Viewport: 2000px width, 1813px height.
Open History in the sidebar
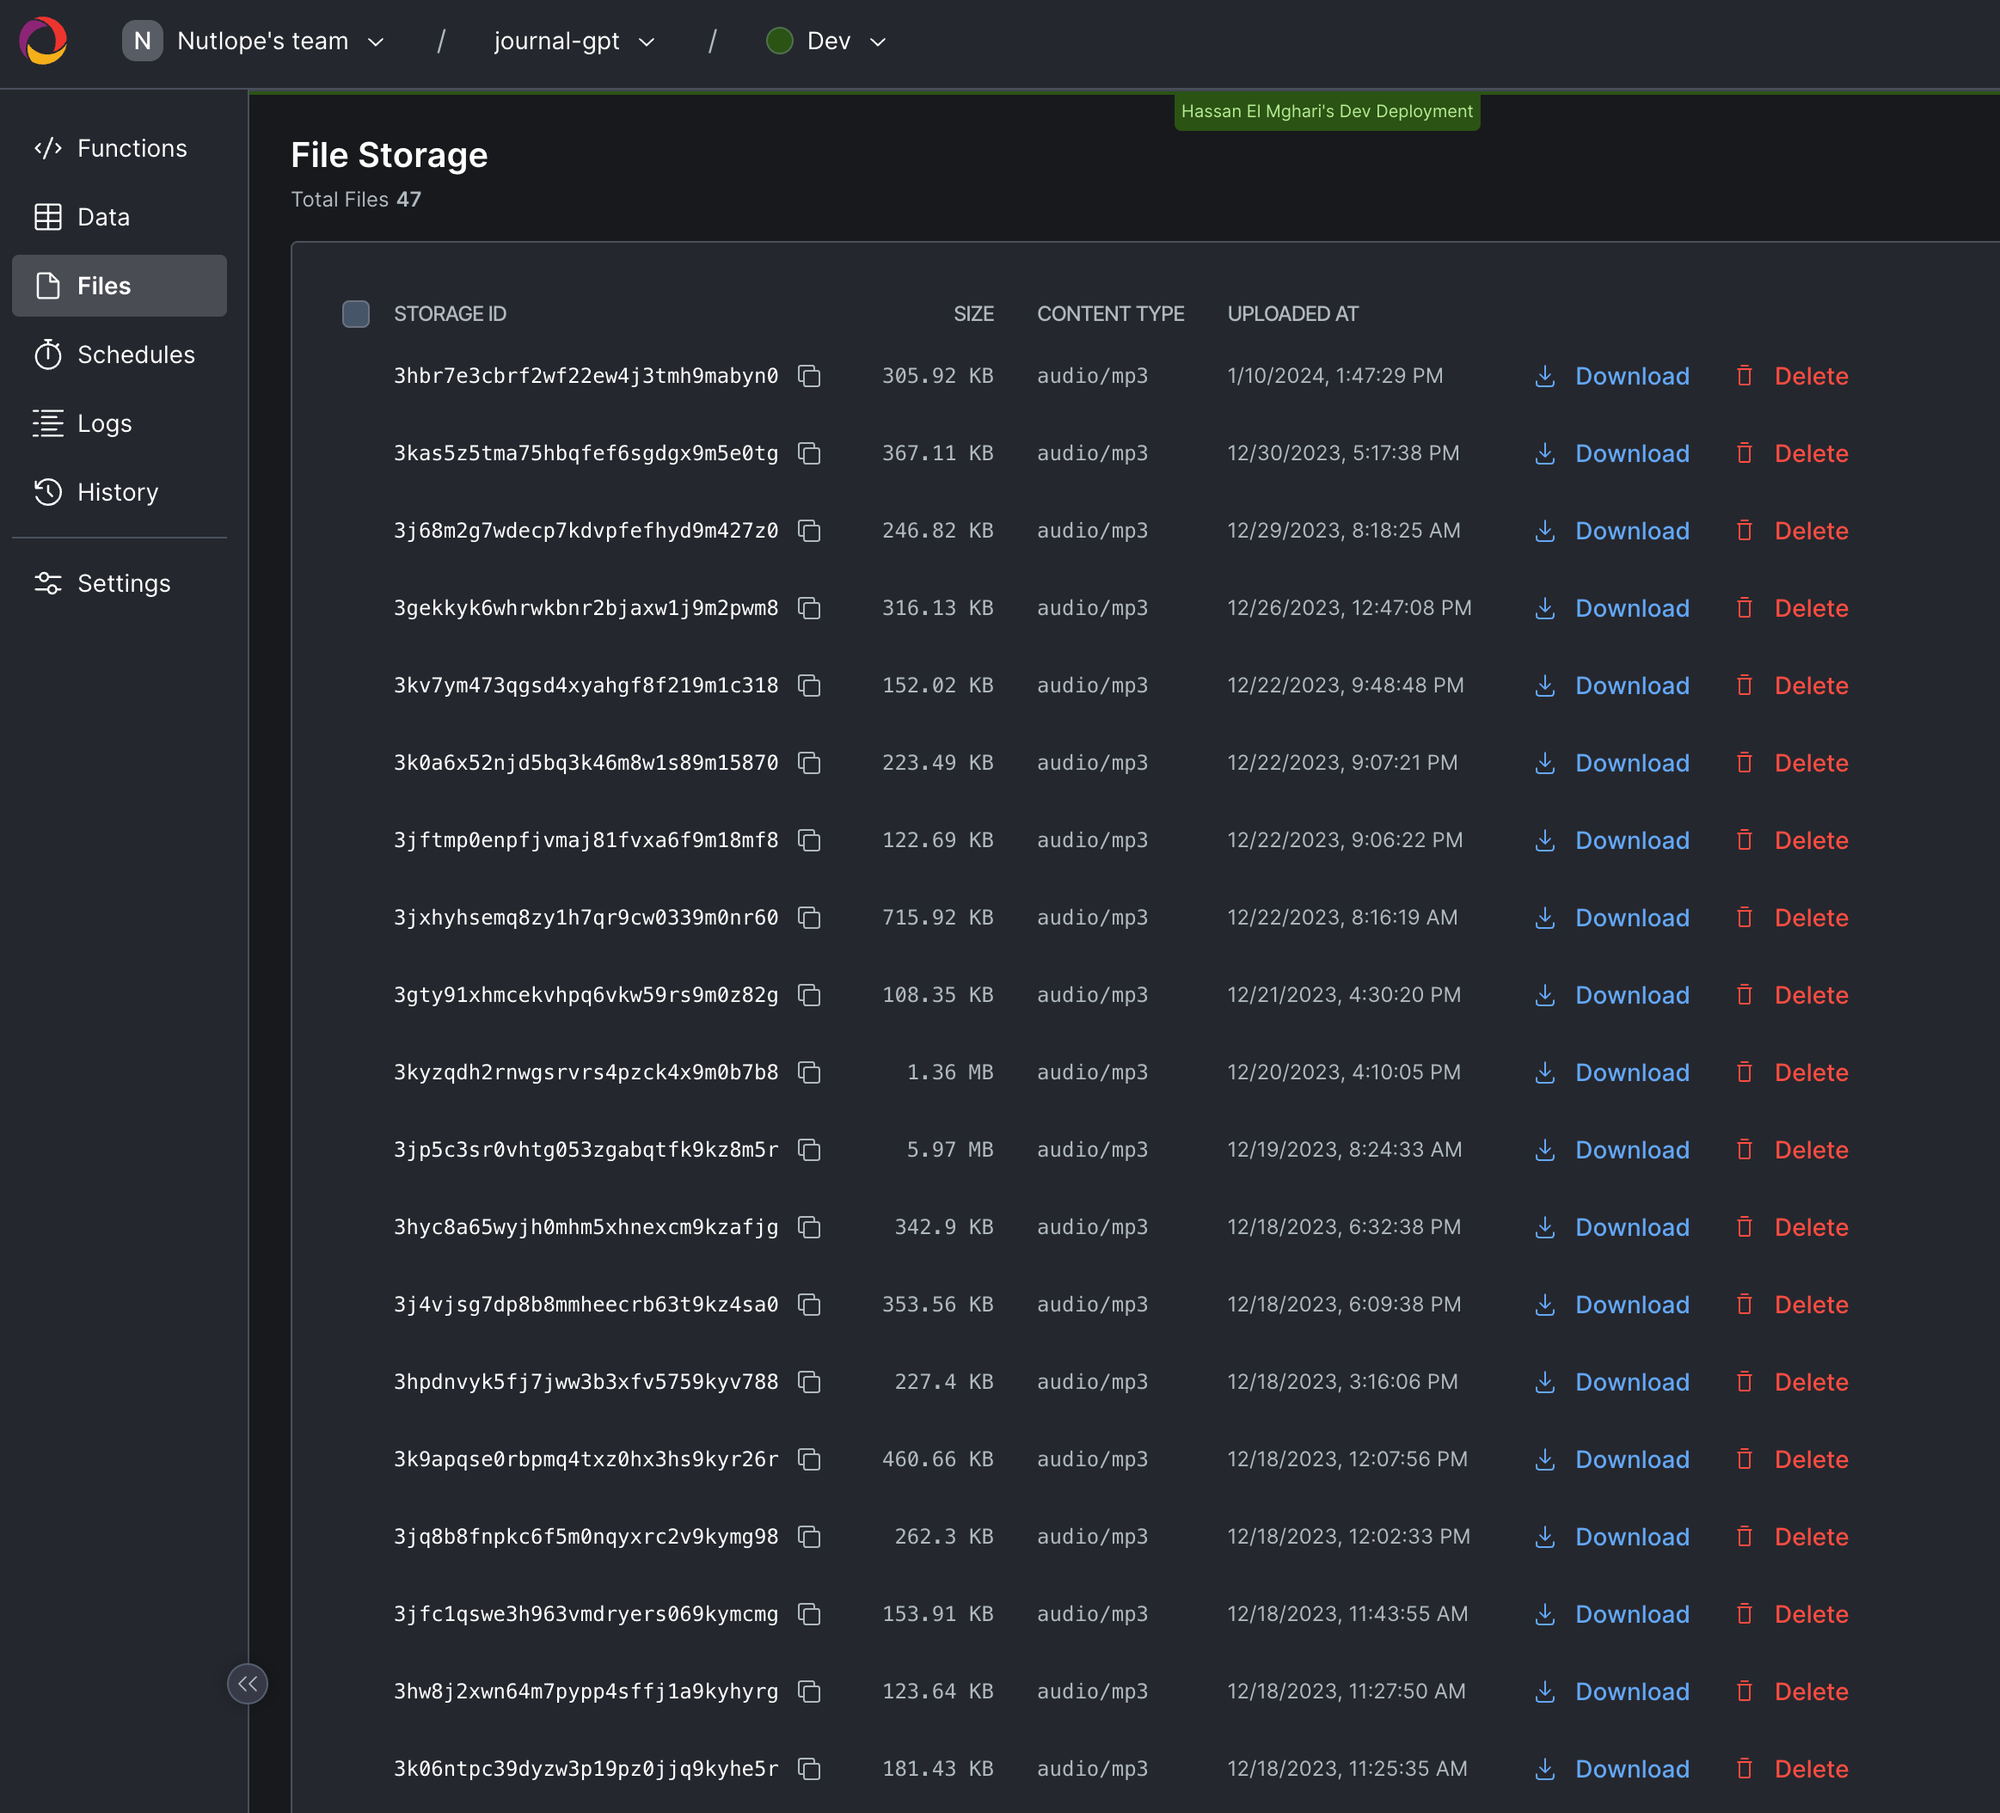(119, 492)
